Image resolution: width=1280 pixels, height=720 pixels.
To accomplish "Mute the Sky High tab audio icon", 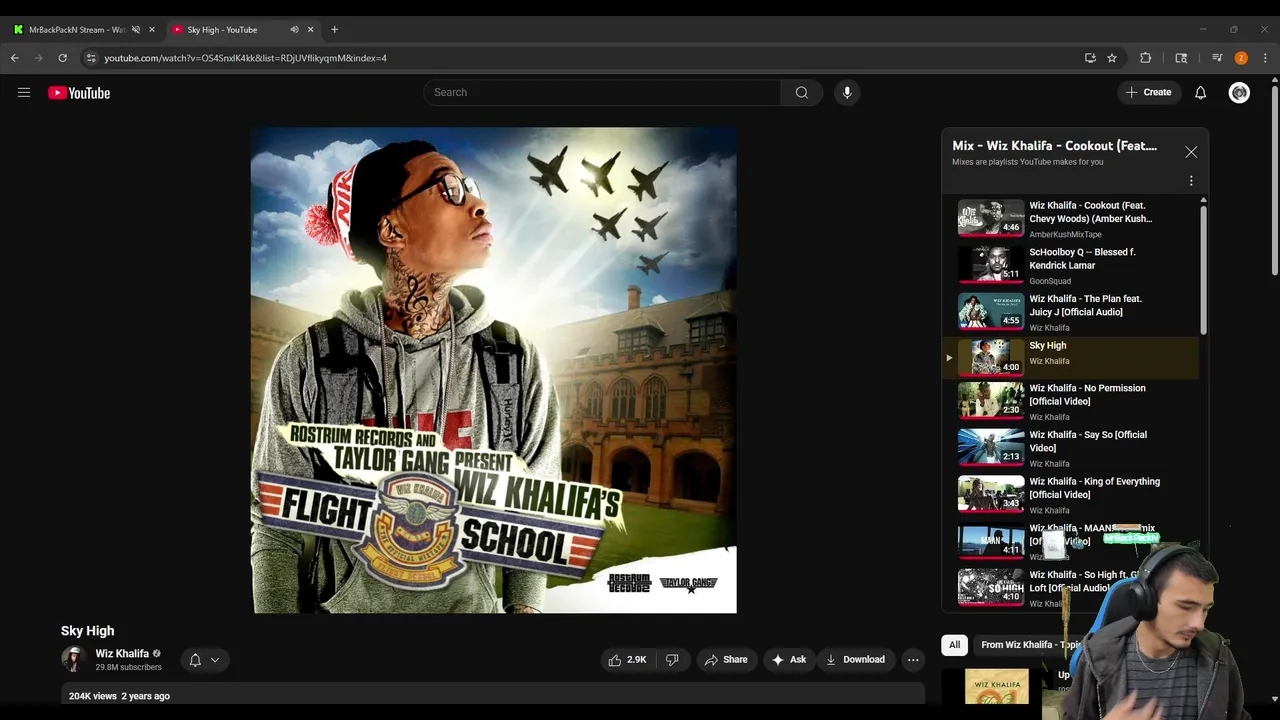I will (294, 30).
